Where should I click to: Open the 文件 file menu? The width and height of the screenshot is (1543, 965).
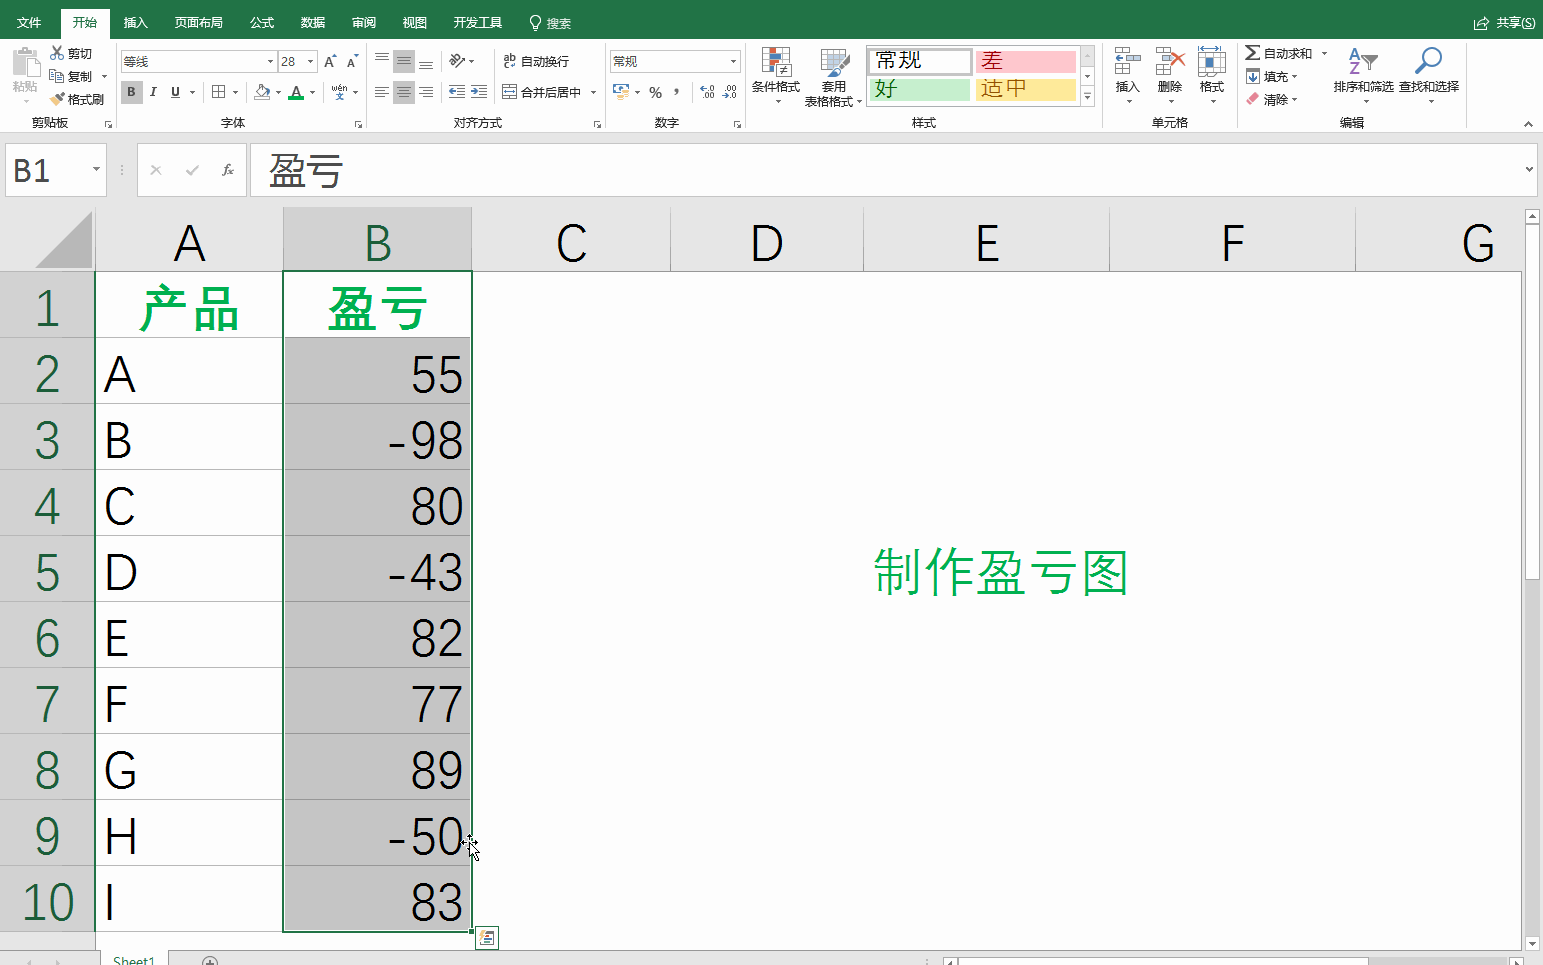[29, 22]
